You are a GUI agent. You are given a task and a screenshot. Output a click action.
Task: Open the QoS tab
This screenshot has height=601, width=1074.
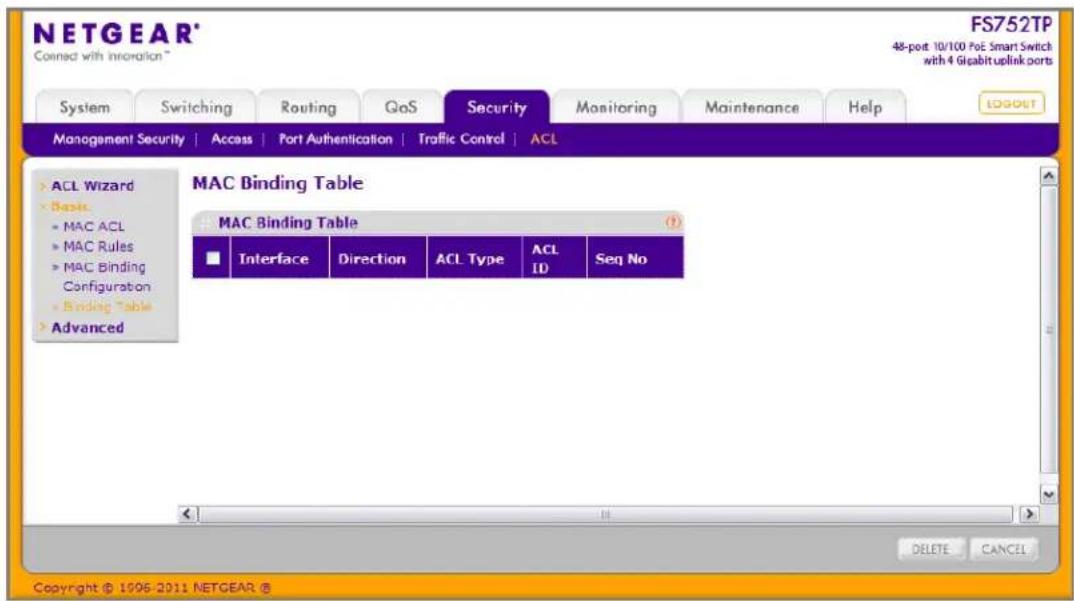401,108
